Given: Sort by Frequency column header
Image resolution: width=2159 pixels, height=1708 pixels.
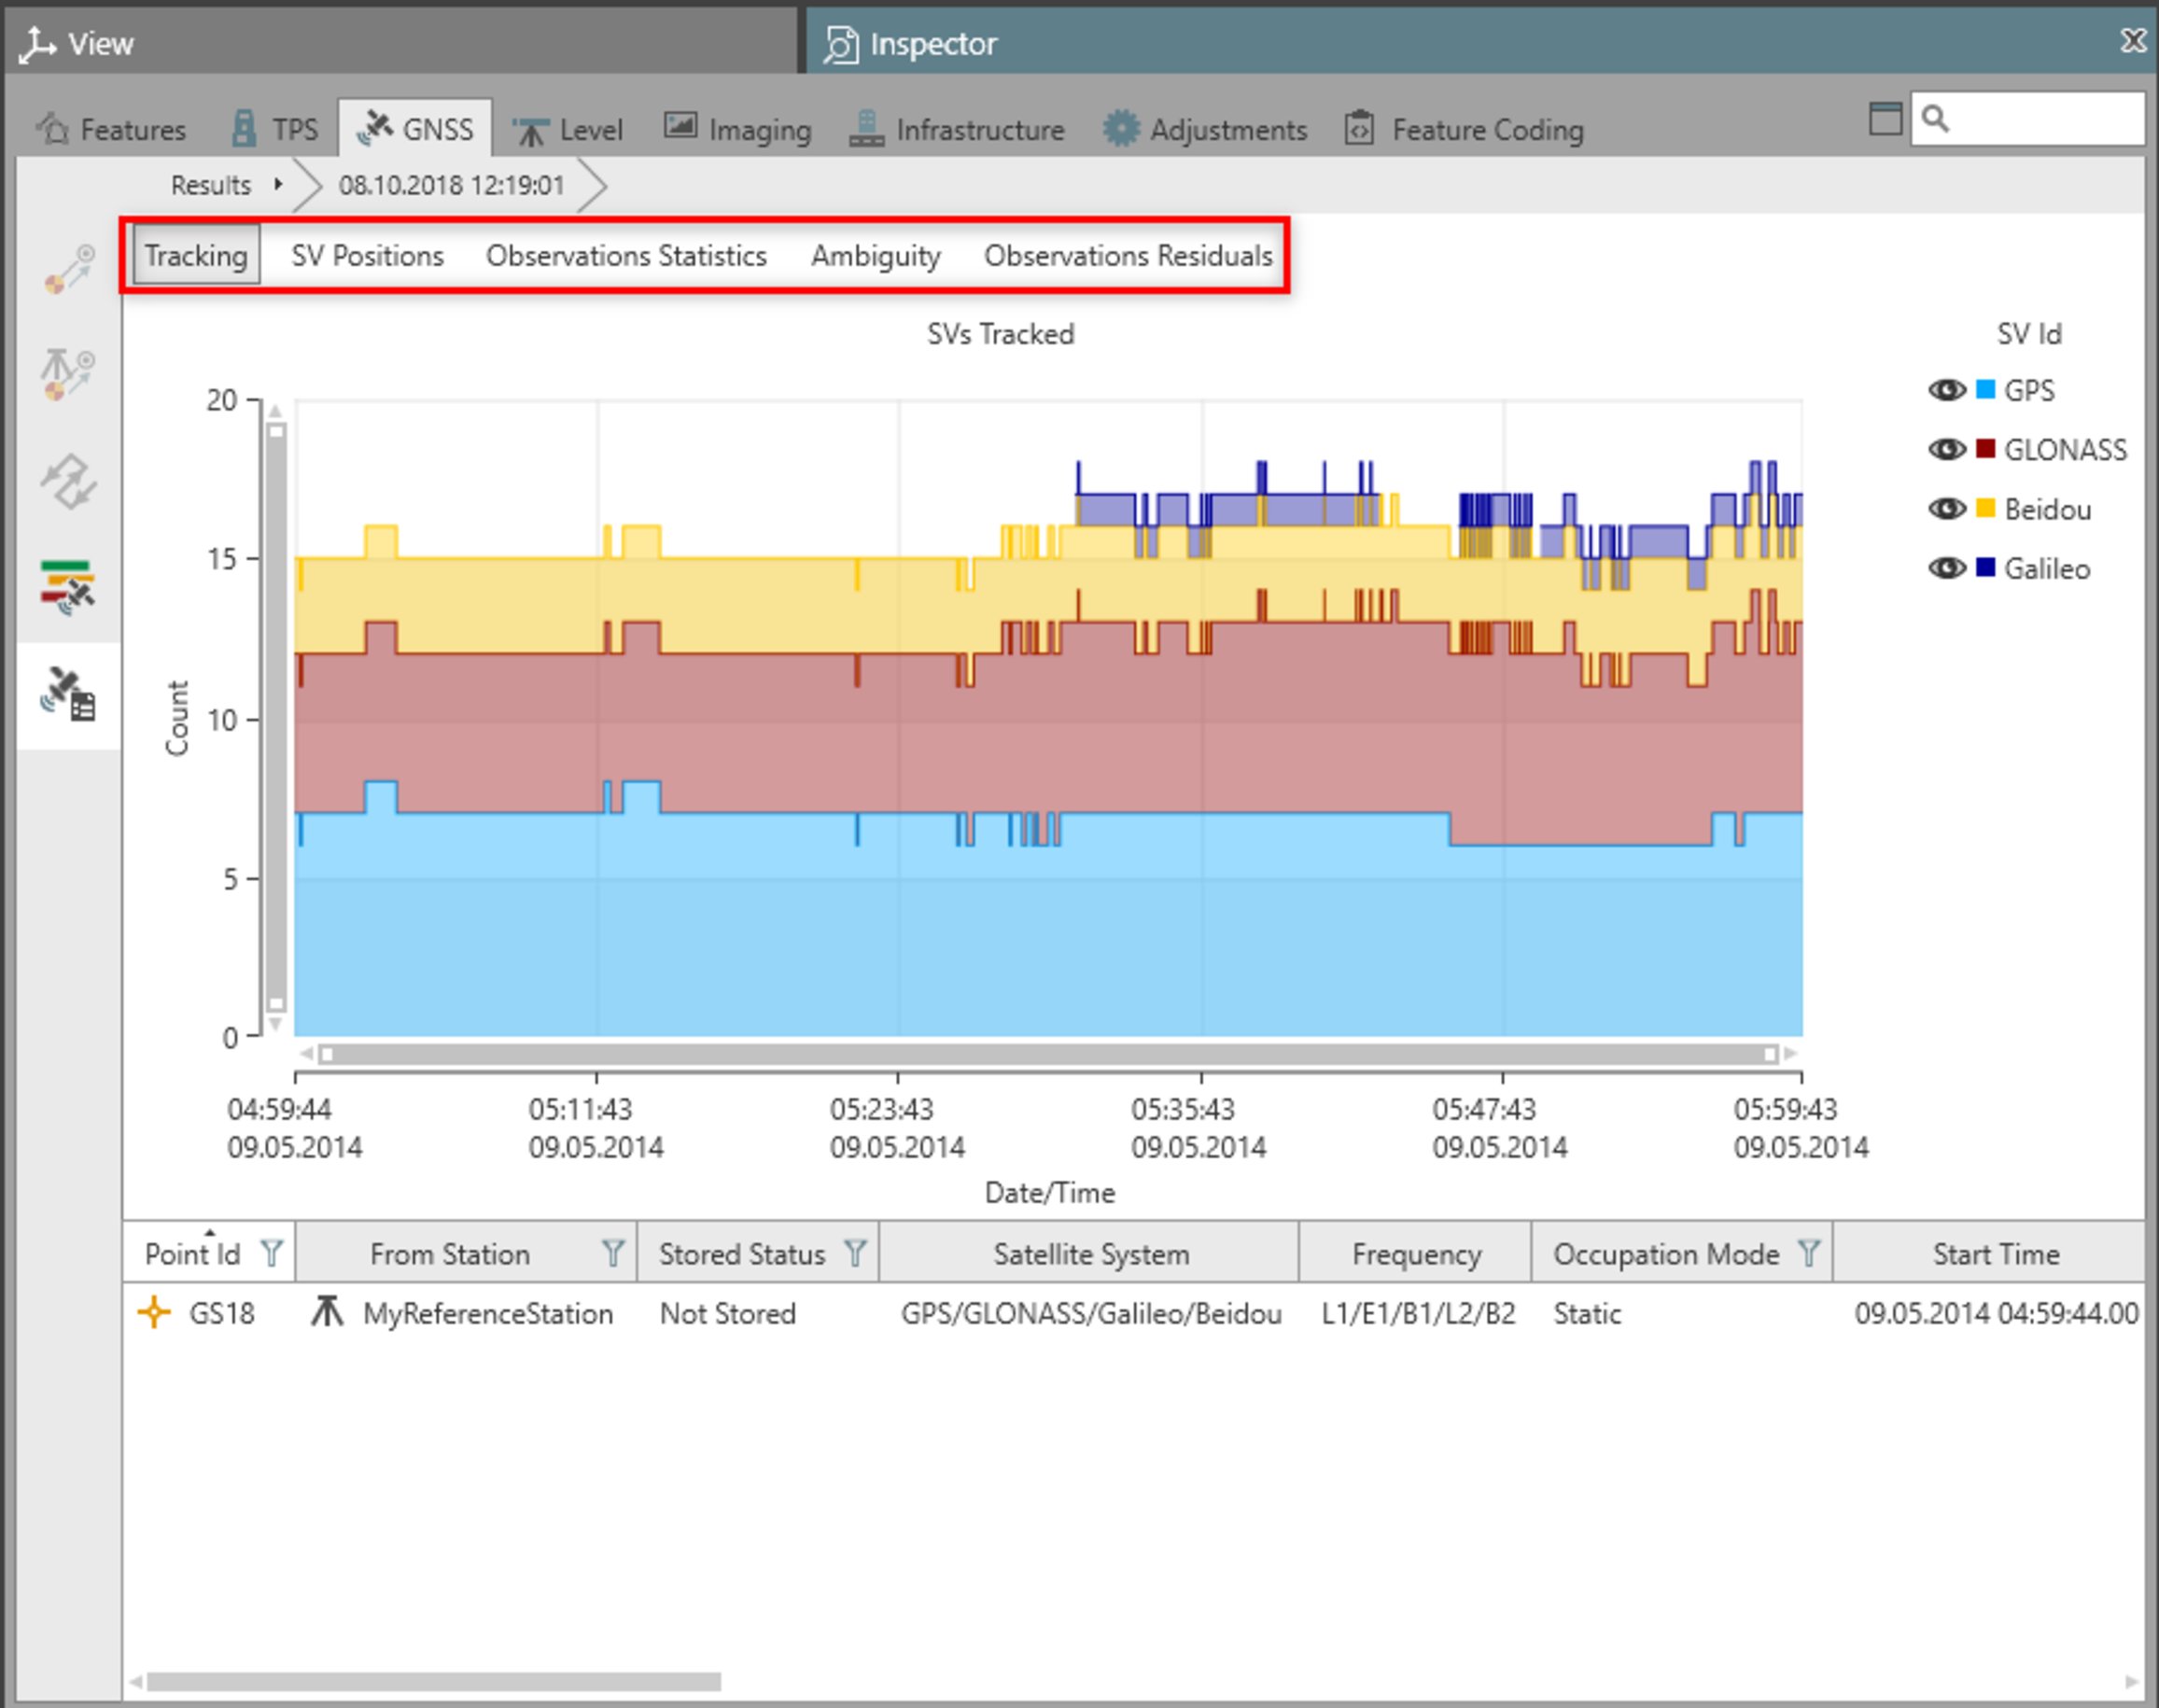Looking at the screenshot, I should (1416, 1253).
